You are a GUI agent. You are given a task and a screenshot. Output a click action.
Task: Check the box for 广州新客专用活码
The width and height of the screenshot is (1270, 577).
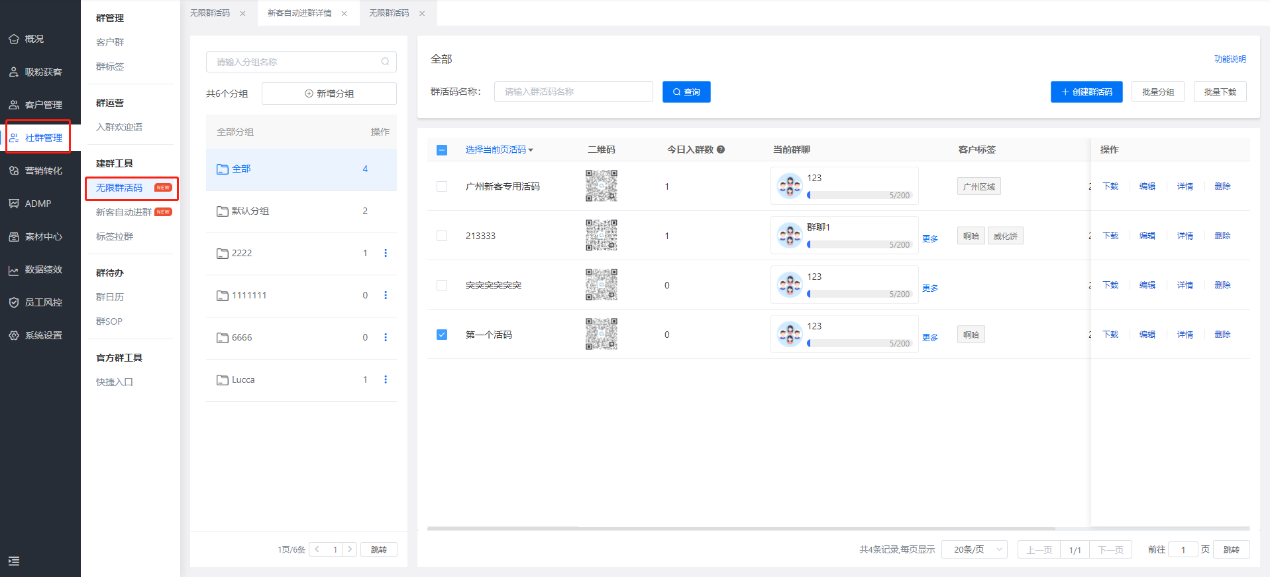pyautogui.click(x=442, y=186)
